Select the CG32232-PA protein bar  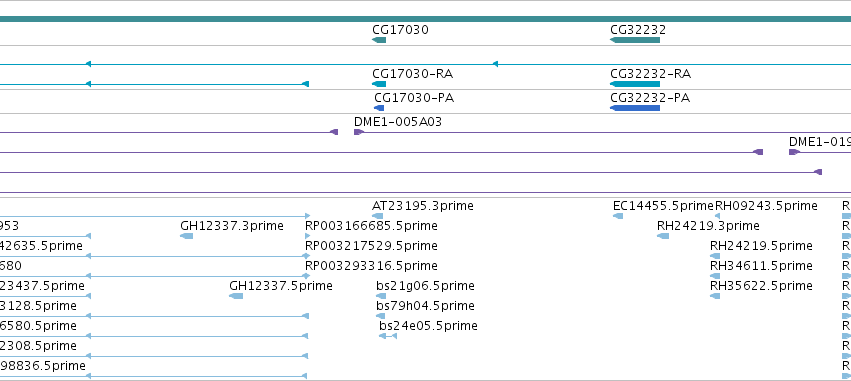point(635,108)
